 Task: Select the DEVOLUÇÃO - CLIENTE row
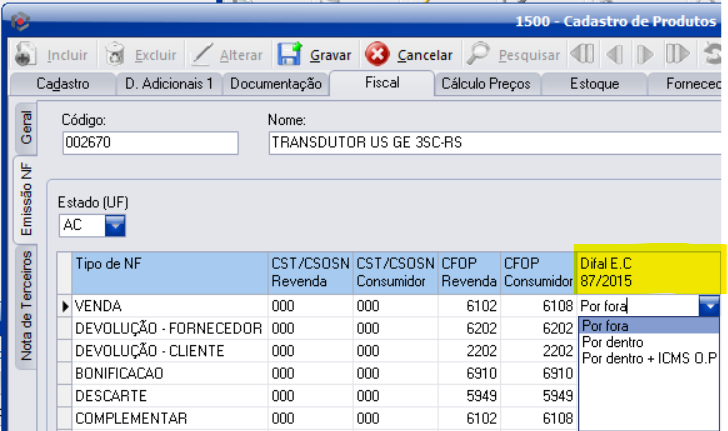[x=150, y=351]
